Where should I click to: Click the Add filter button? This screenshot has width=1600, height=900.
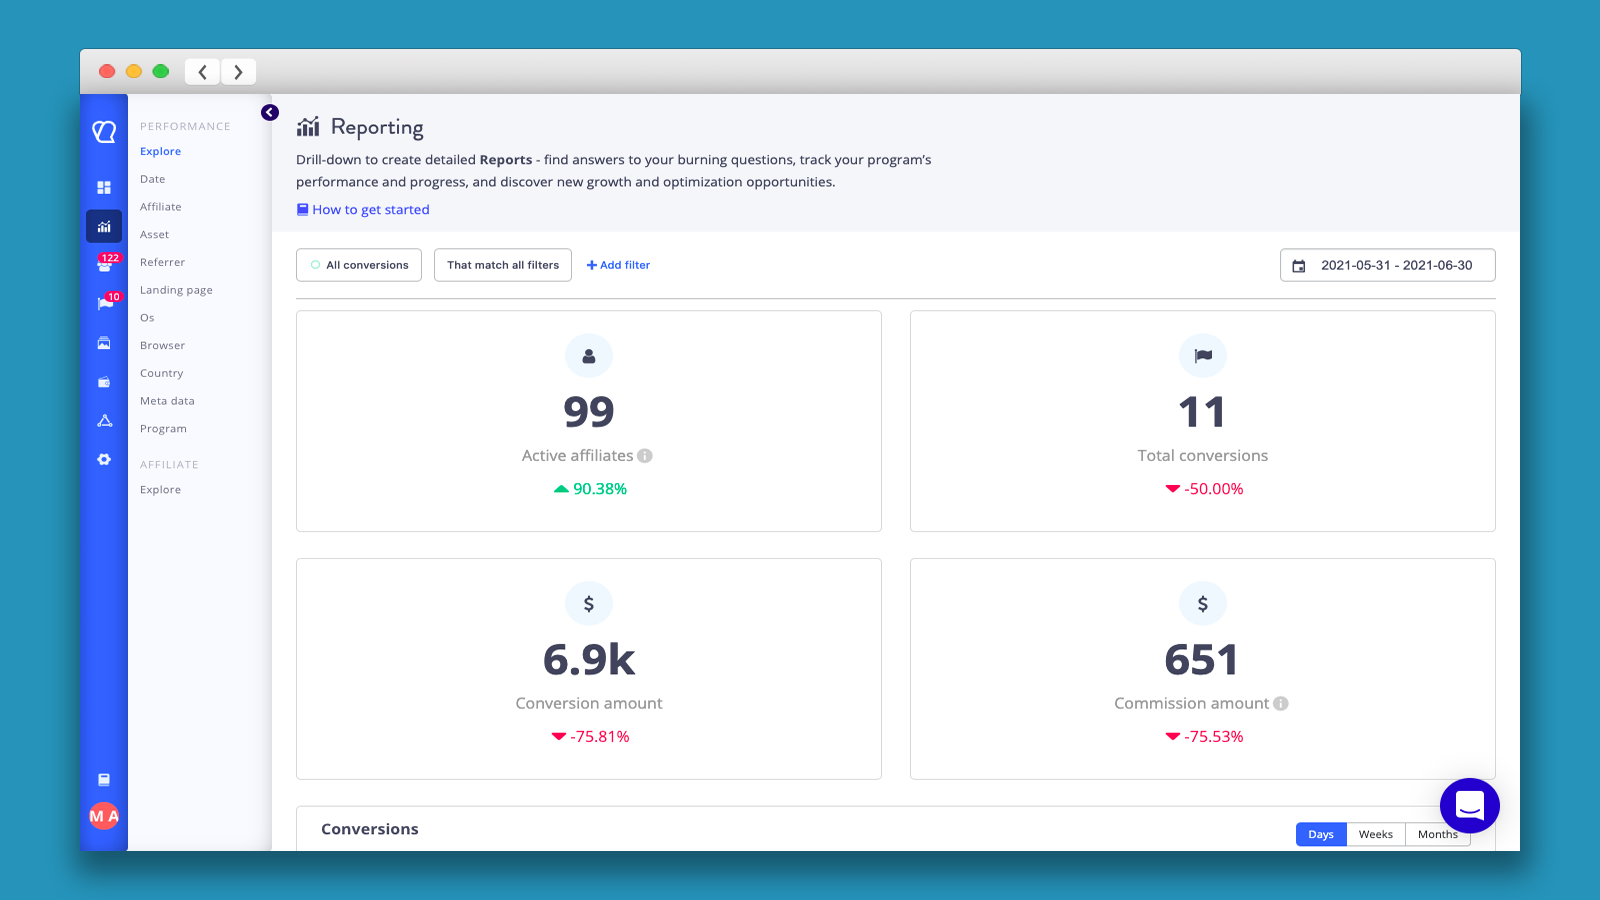(x=618, y=265)
